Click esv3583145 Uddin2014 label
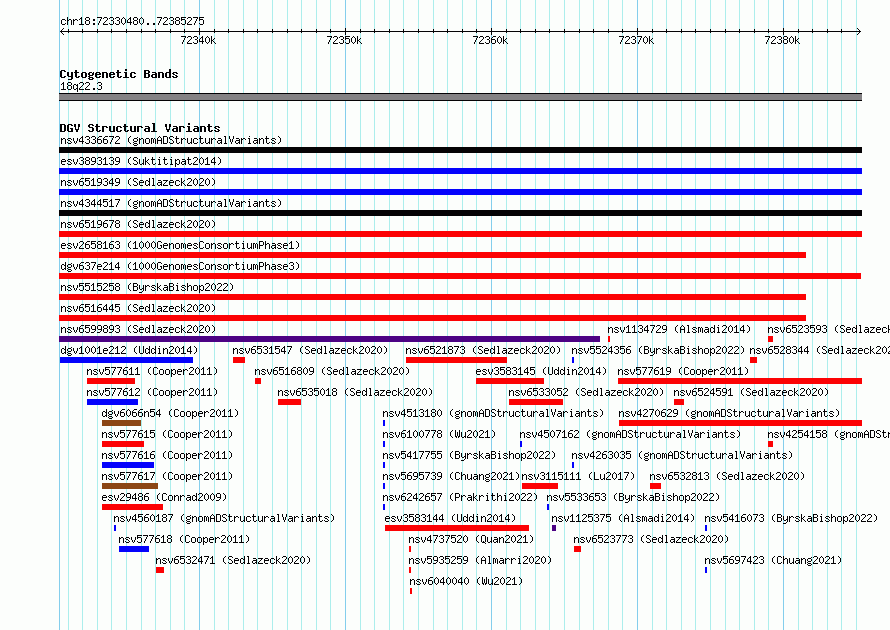Screen dimensions: 890x630 tap(541, 371)
